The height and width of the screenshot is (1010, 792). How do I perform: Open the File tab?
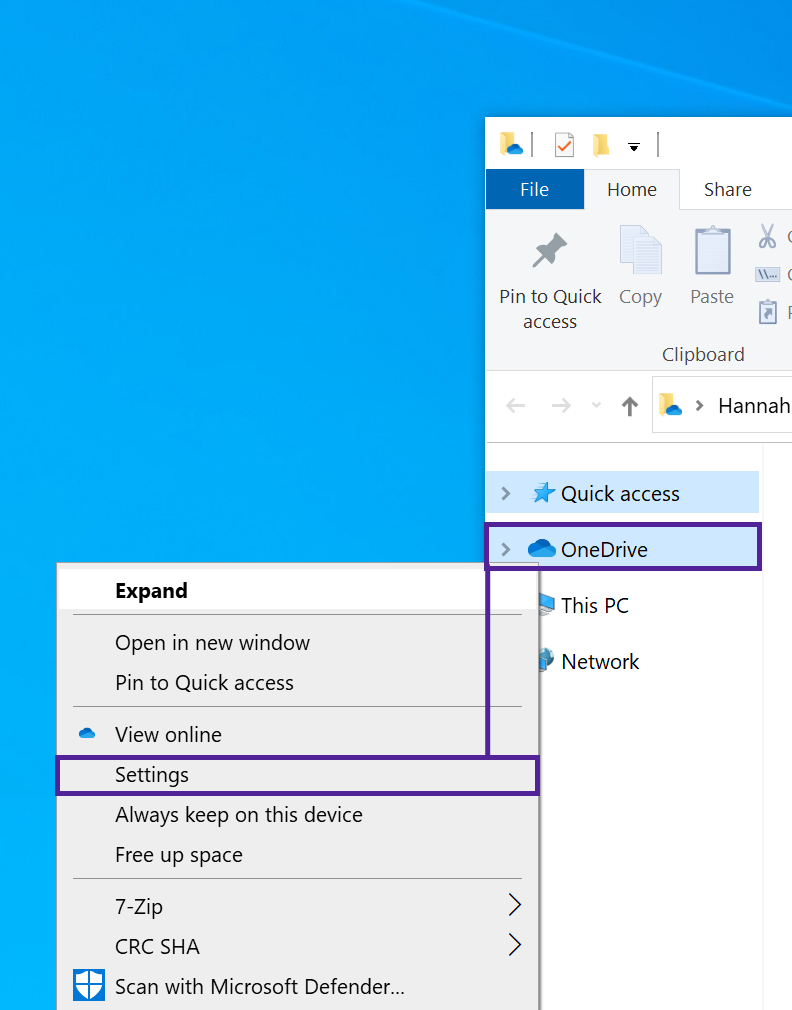(x=534, y=189)
